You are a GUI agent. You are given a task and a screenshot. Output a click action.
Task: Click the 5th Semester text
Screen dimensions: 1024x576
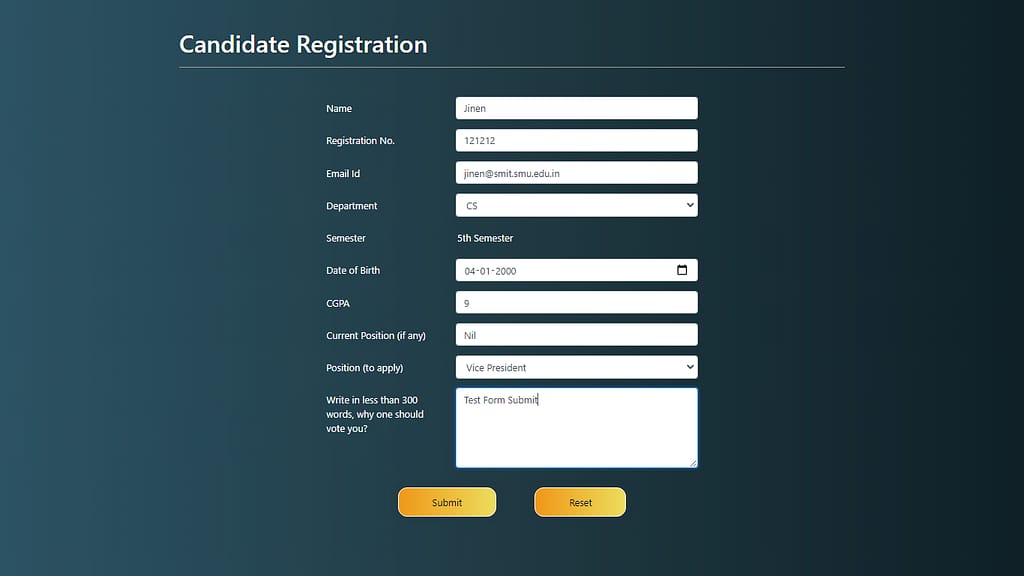pyautogui.click(x=485, y=239)
